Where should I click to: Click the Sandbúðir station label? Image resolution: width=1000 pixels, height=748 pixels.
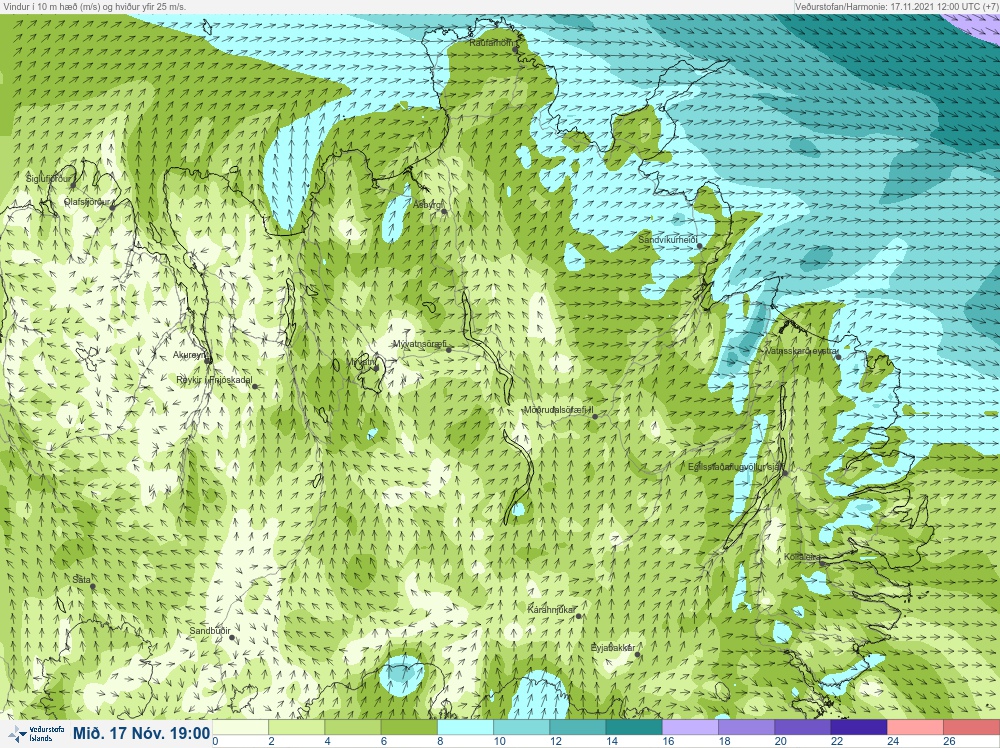point(210,631)
